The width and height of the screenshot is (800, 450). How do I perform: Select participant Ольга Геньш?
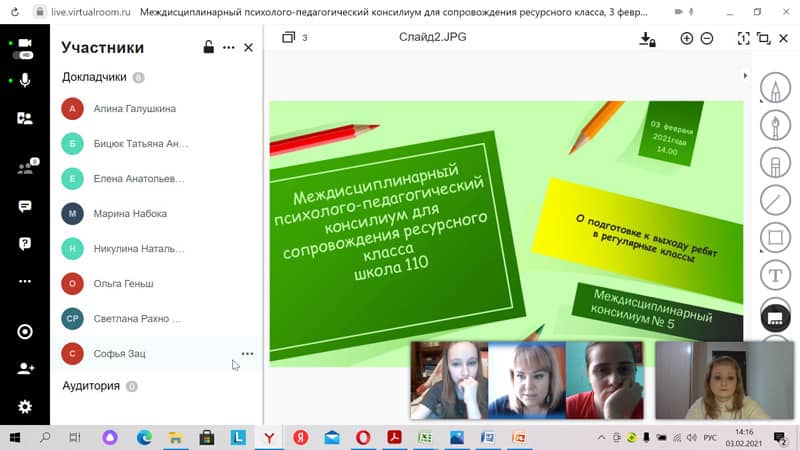click(158, 284)
